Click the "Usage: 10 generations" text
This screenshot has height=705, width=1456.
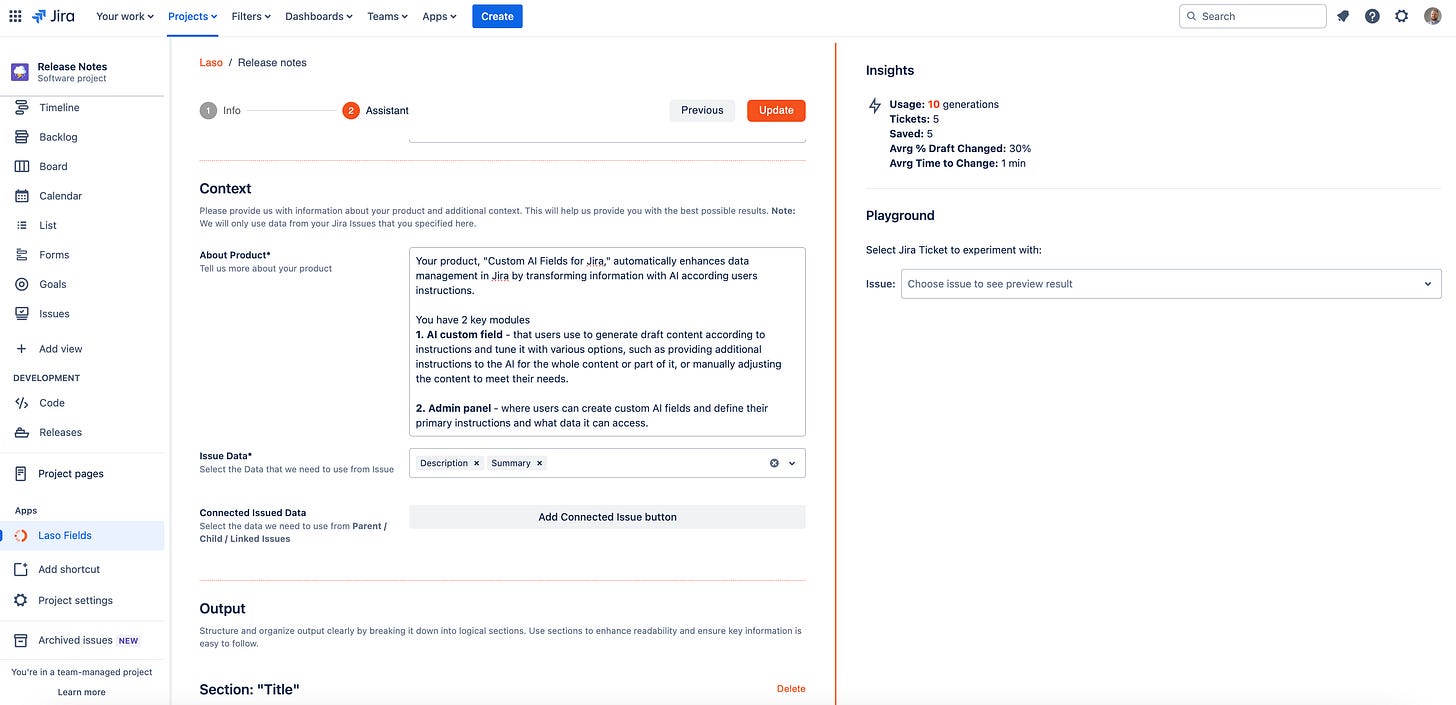click(944, 104)
